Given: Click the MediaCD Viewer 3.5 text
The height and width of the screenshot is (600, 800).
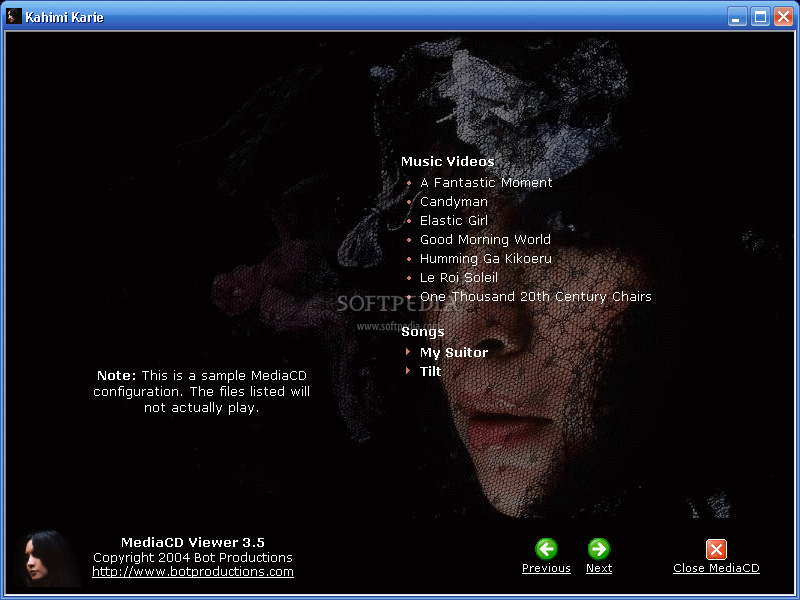Looking at the screenshot, I should pyautogui.click(x=193, y=542).
